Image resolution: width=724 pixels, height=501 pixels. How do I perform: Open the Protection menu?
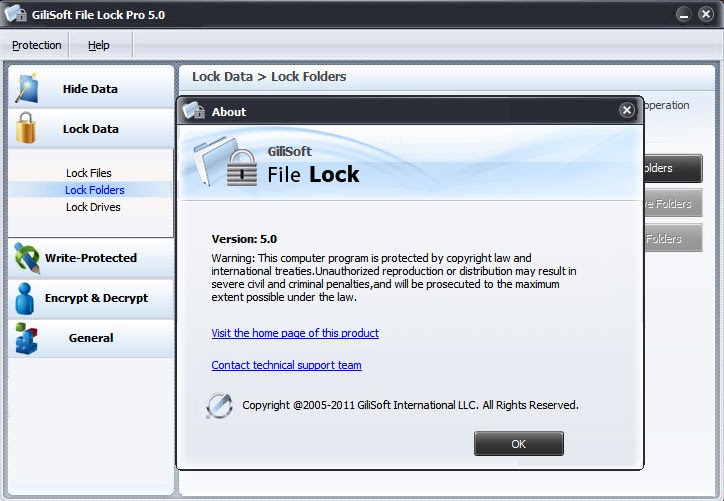coord(36,45)
